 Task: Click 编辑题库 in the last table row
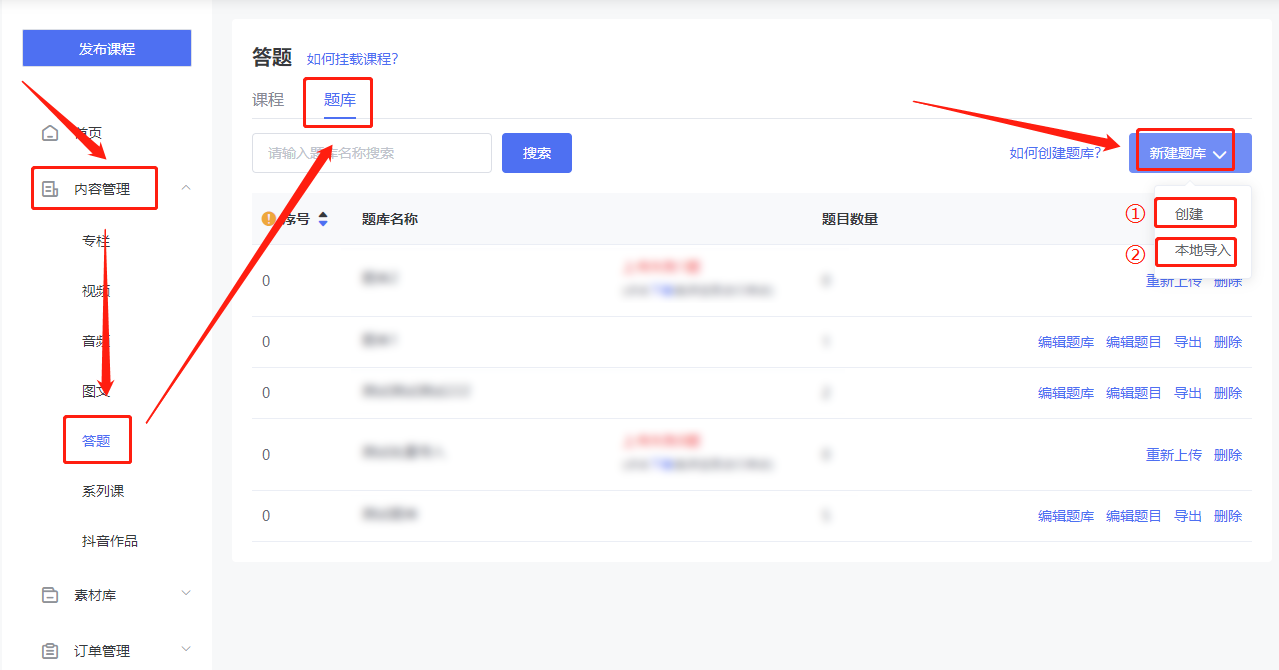[1066, 516]
